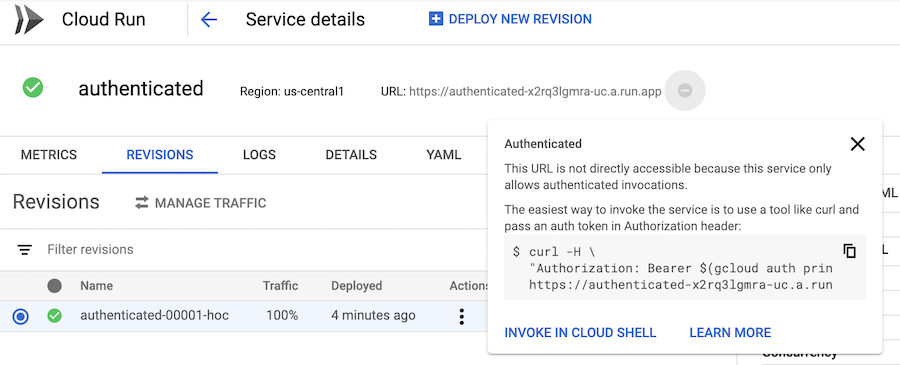Viewport: 900px width, 365px height.
Task: Click Deploy New Revision button
Action: click(x=510, y=19)
